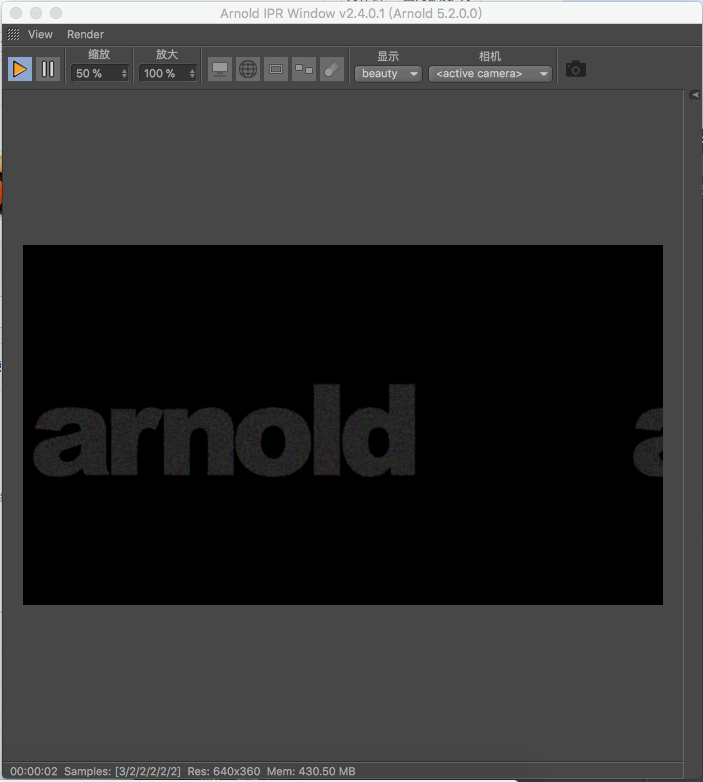
Task: Click the red close window button
Action: pyautogui.click(x=16, y=13)
